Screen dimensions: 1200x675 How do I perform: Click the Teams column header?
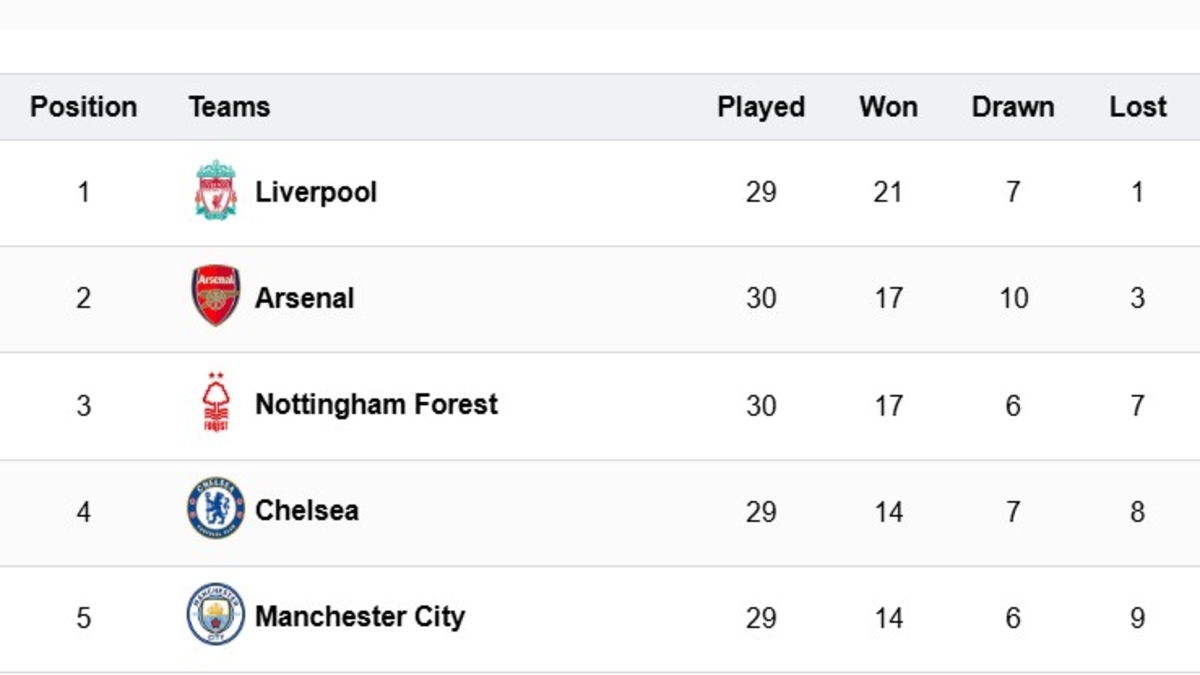tap(229, 107)
